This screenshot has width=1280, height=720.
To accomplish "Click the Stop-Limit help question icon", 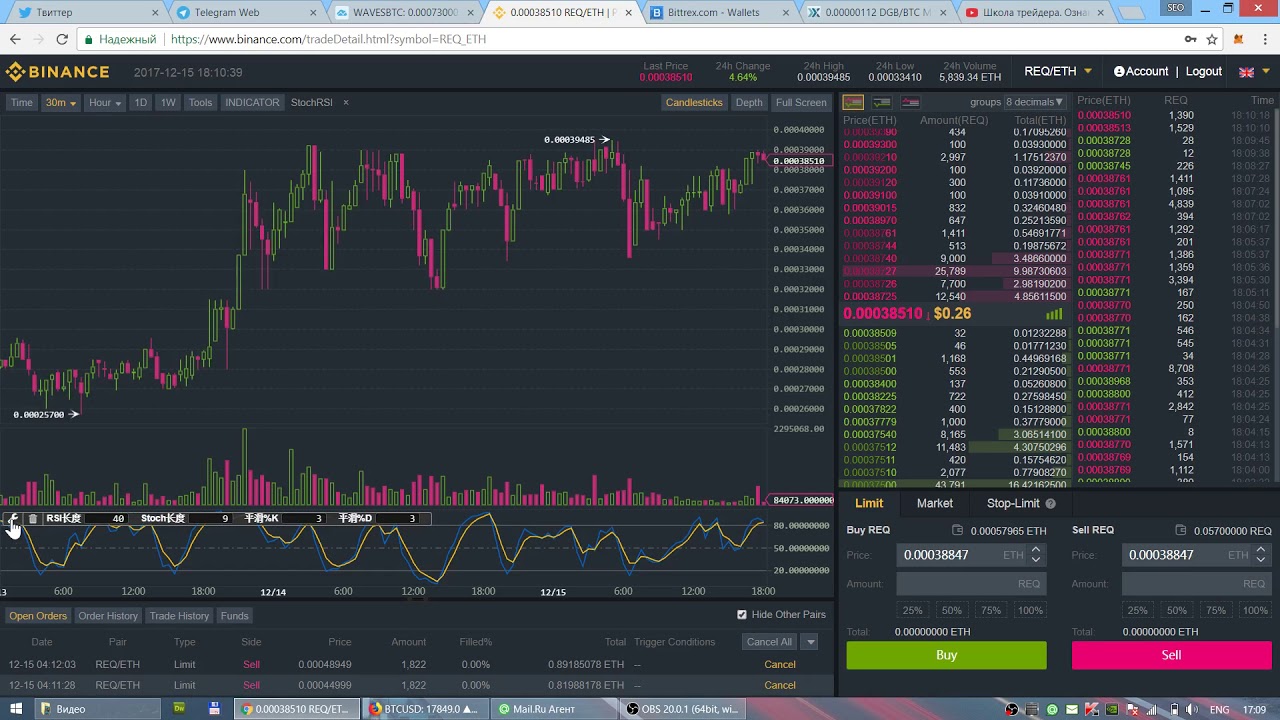I will (1051, 503).
